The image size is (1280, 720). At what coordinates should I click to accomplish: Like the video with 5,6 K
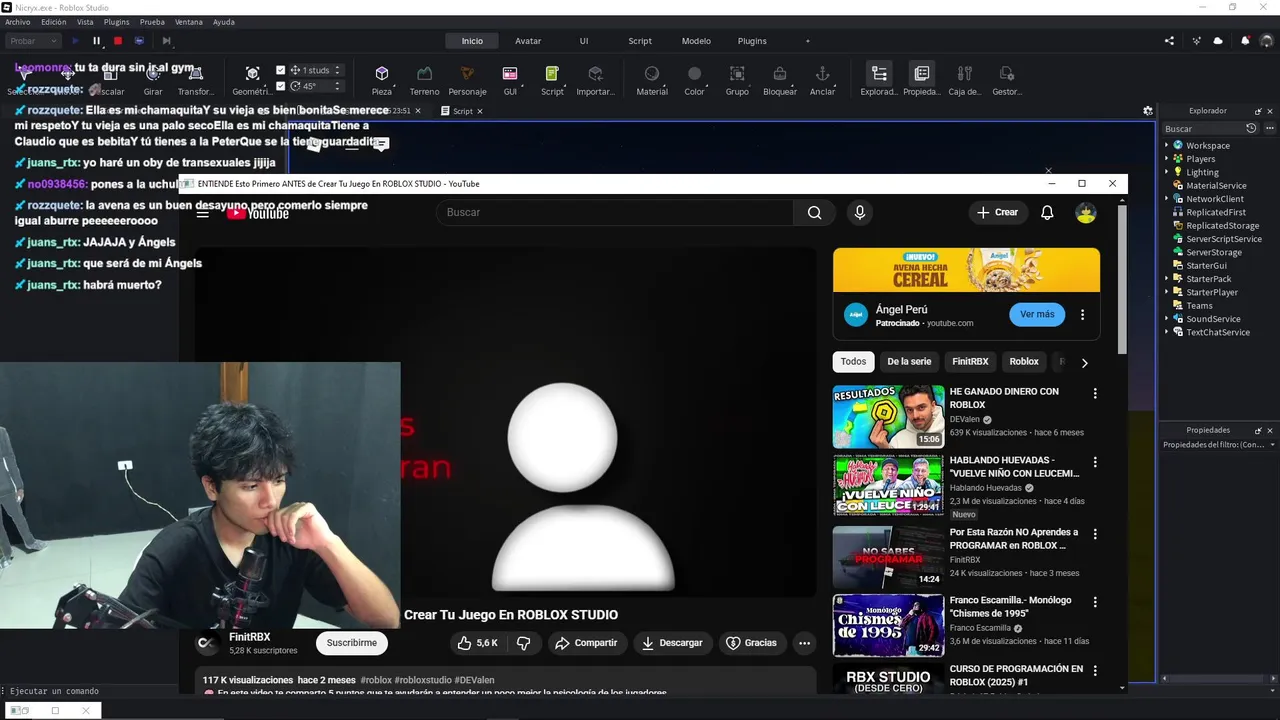477,643
